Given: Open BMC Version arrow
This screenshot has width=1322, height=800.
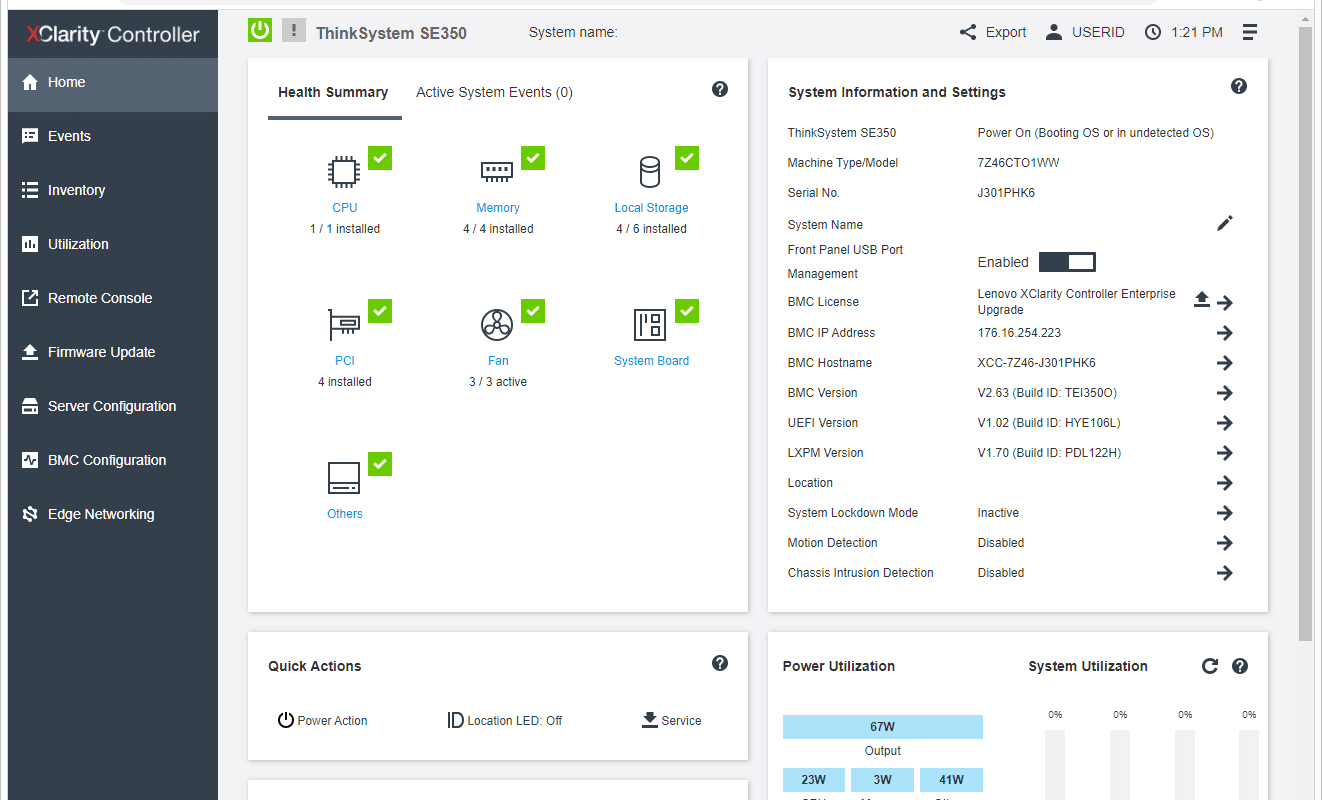Looking at the screenshot, I should pyautogui.click(x=1225, y=393).
